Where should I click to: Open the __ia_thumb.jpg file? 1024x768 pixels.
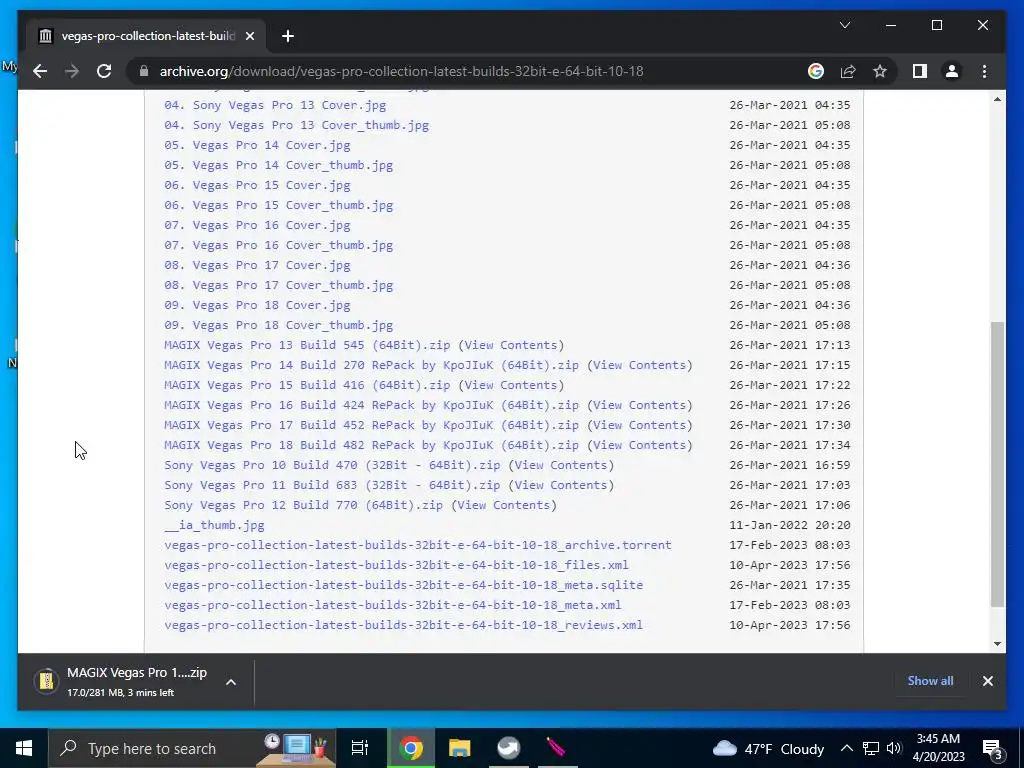214,525
